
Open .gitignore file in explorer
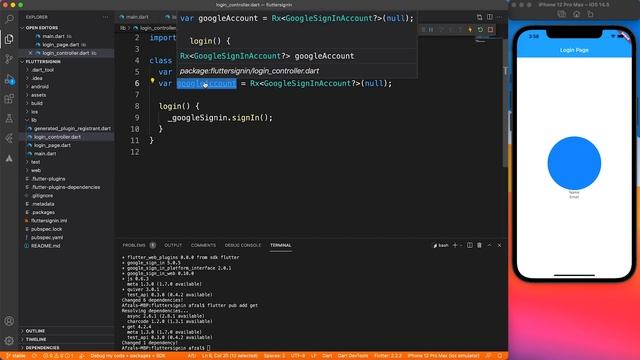pyautogui.click(x=42, y=196)
